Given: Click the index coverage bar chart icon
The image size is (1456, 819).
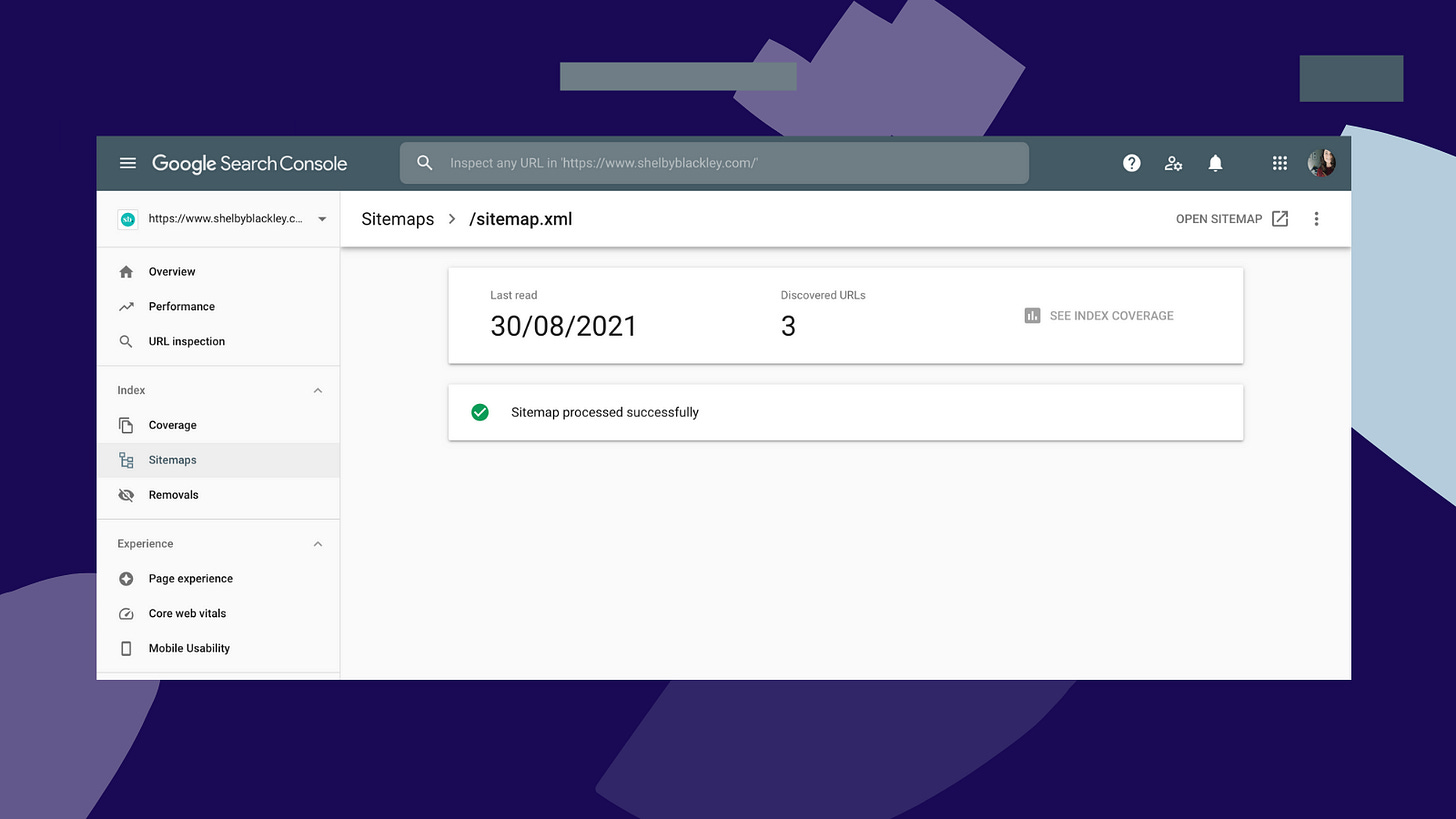Looking at the screenshot, I should 1032,316.
